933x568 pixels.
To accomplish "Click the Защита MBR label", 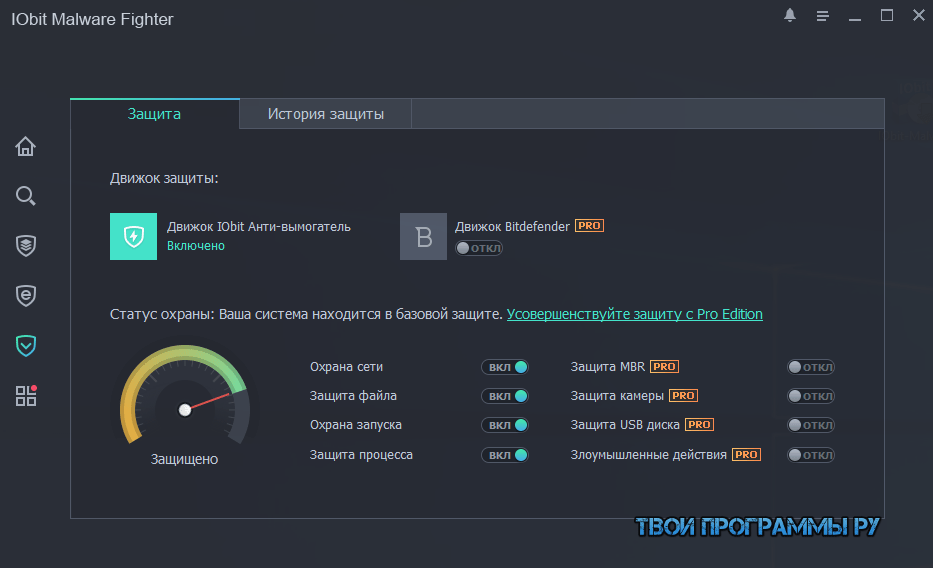I will [x=608, y=367].
